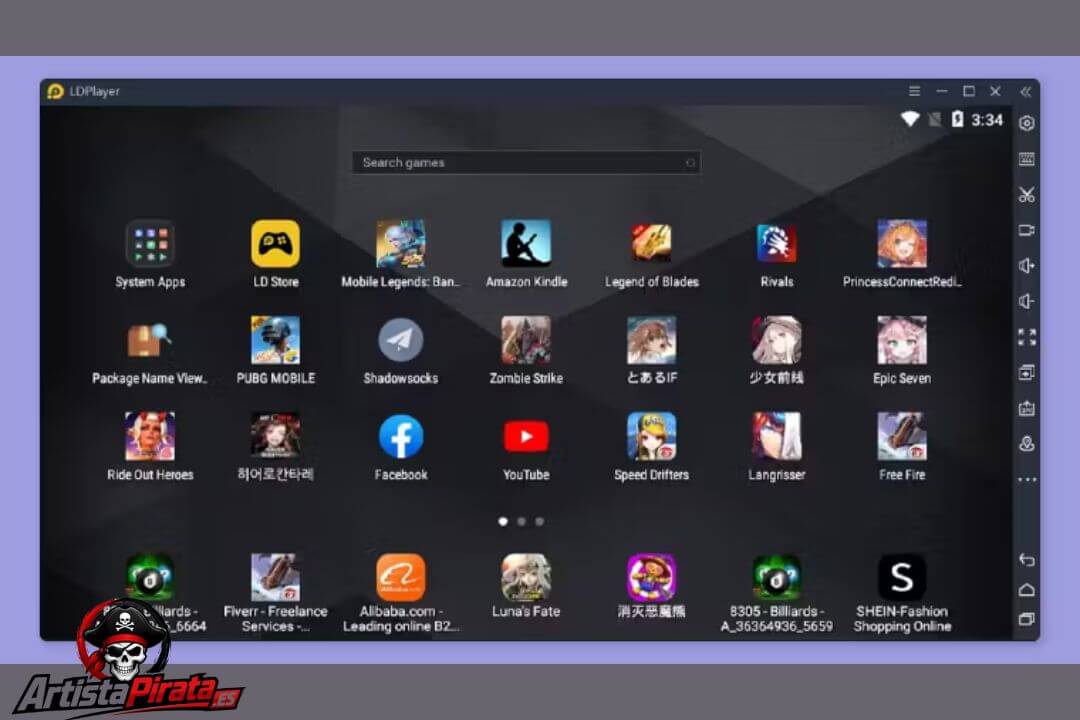Launch Amazon Kindle app
Screen dimensions: 1080x720
click(526, 244)
